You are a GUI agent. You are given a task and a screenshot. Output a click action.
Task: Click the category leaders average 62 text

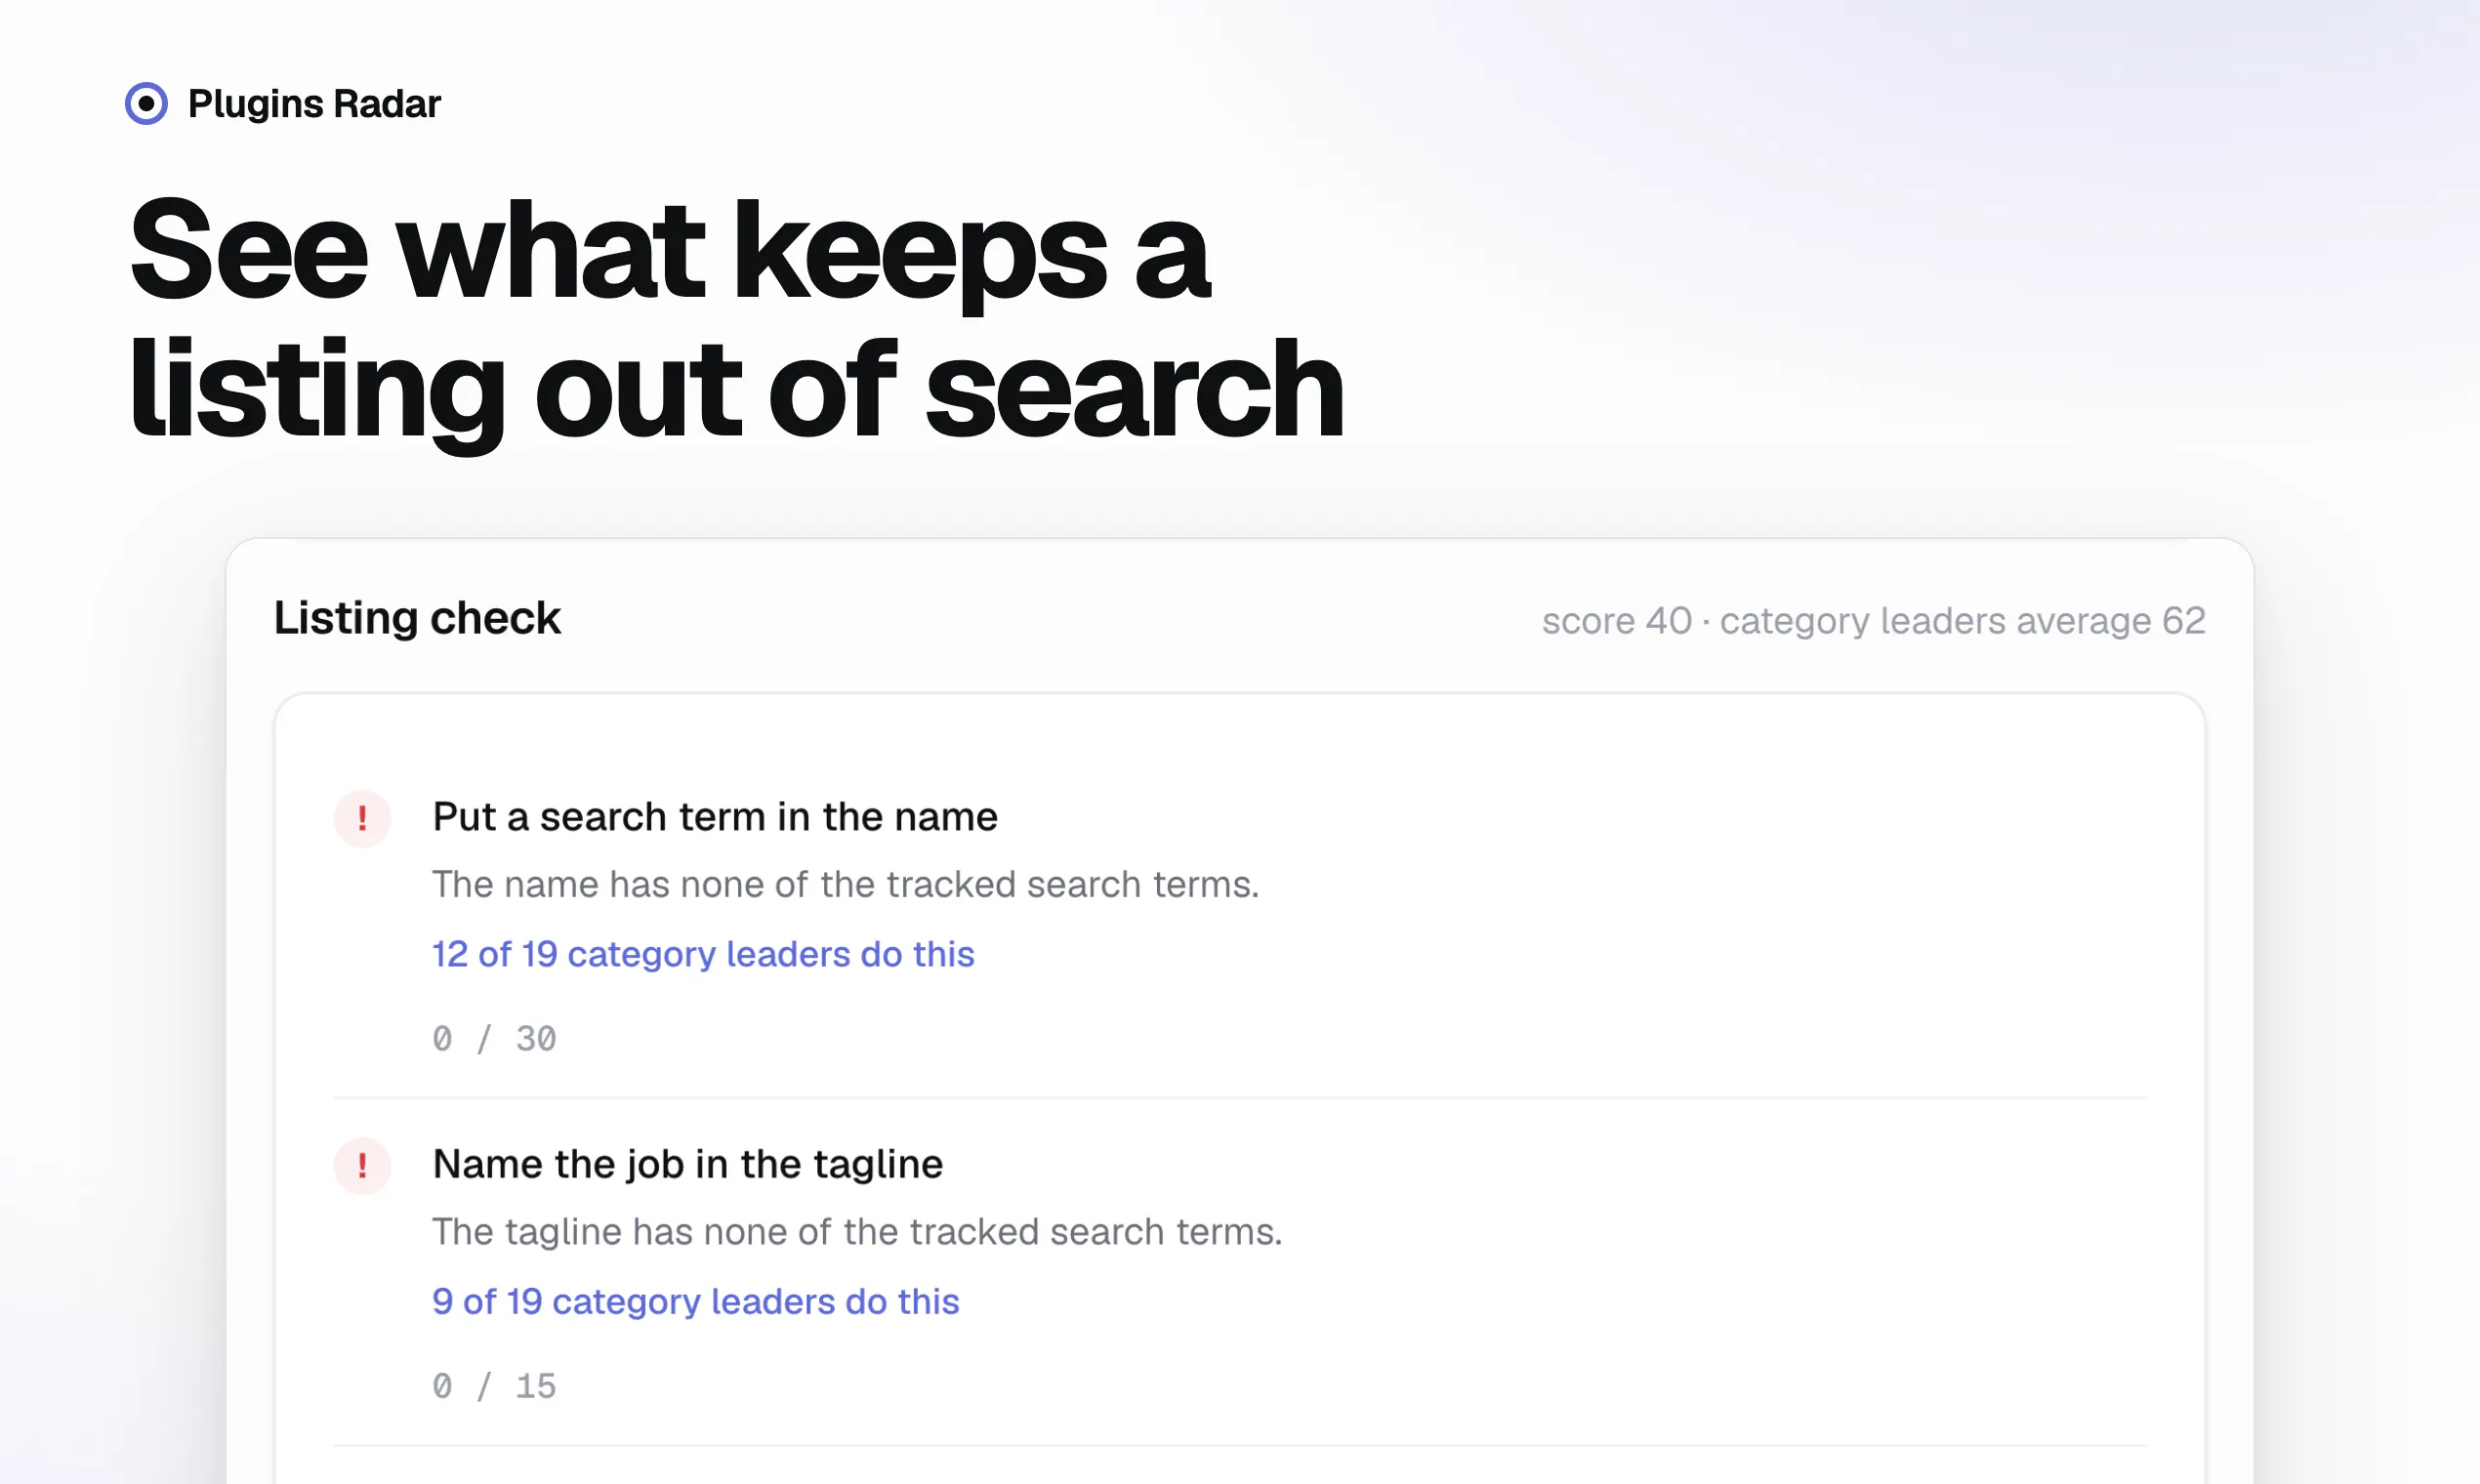click(x=1962, y=621)
